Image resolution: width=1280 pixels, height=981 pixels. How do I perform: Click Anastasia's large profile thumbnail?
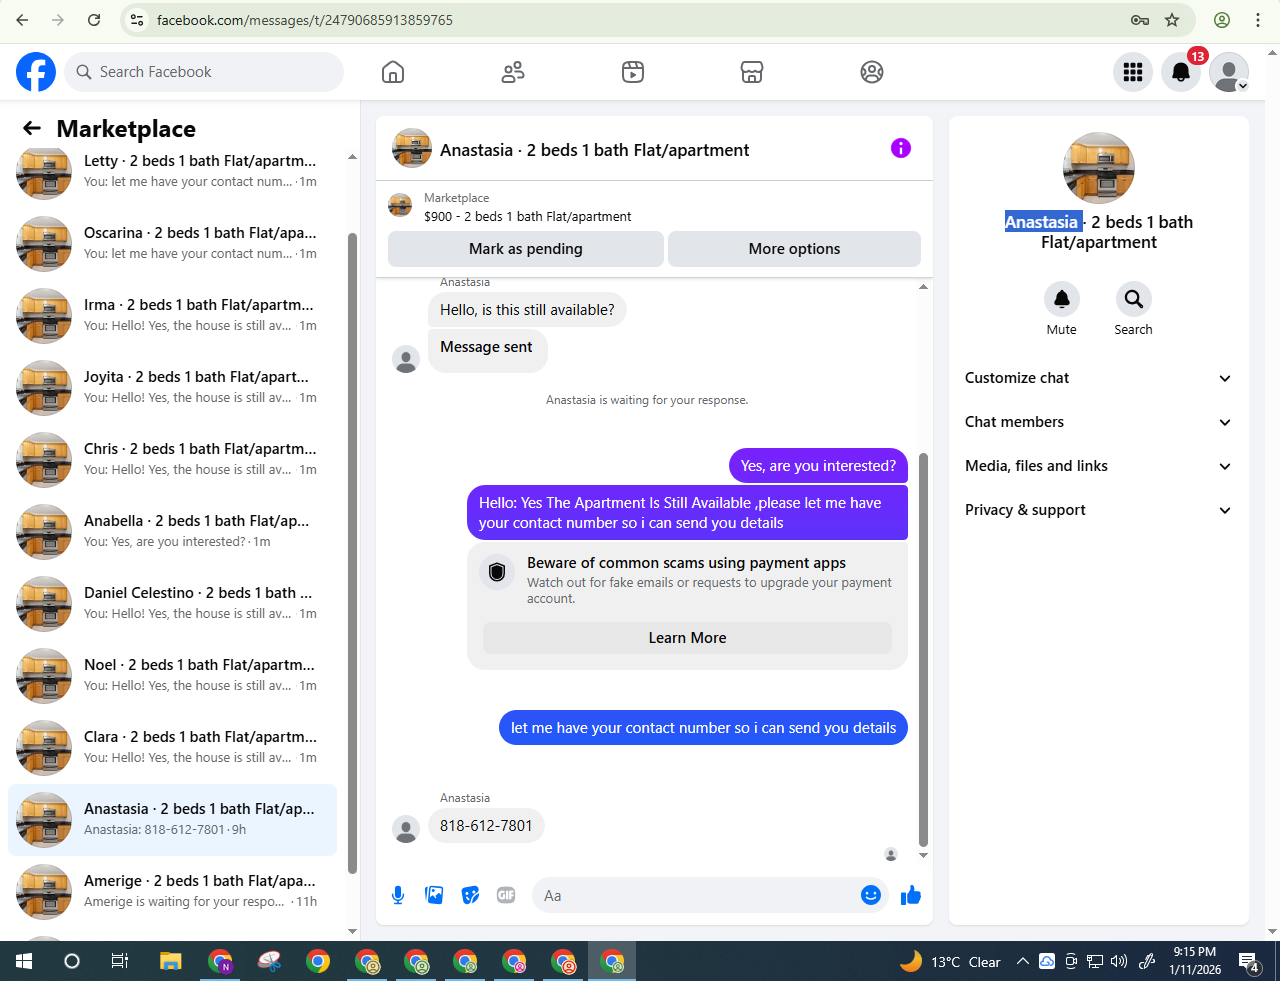[1098, 168]
